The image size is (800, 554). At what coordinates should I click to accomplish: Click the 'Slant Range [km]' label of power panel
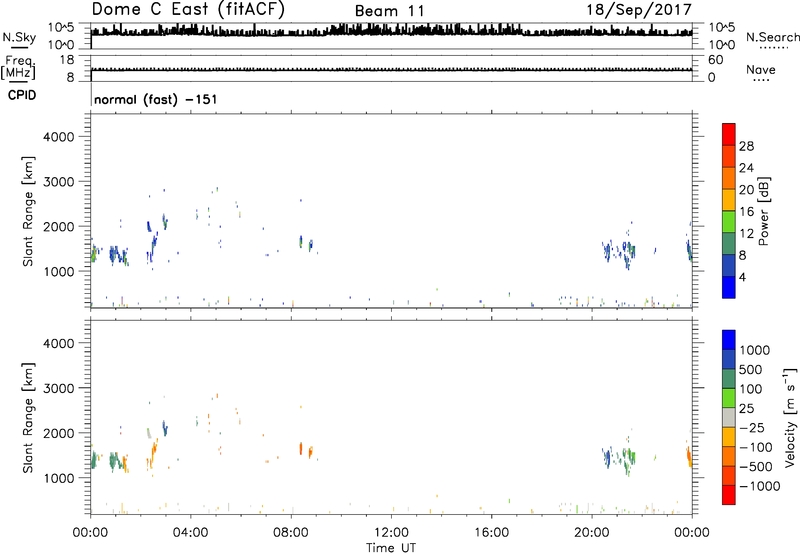[x=28, y=211]
